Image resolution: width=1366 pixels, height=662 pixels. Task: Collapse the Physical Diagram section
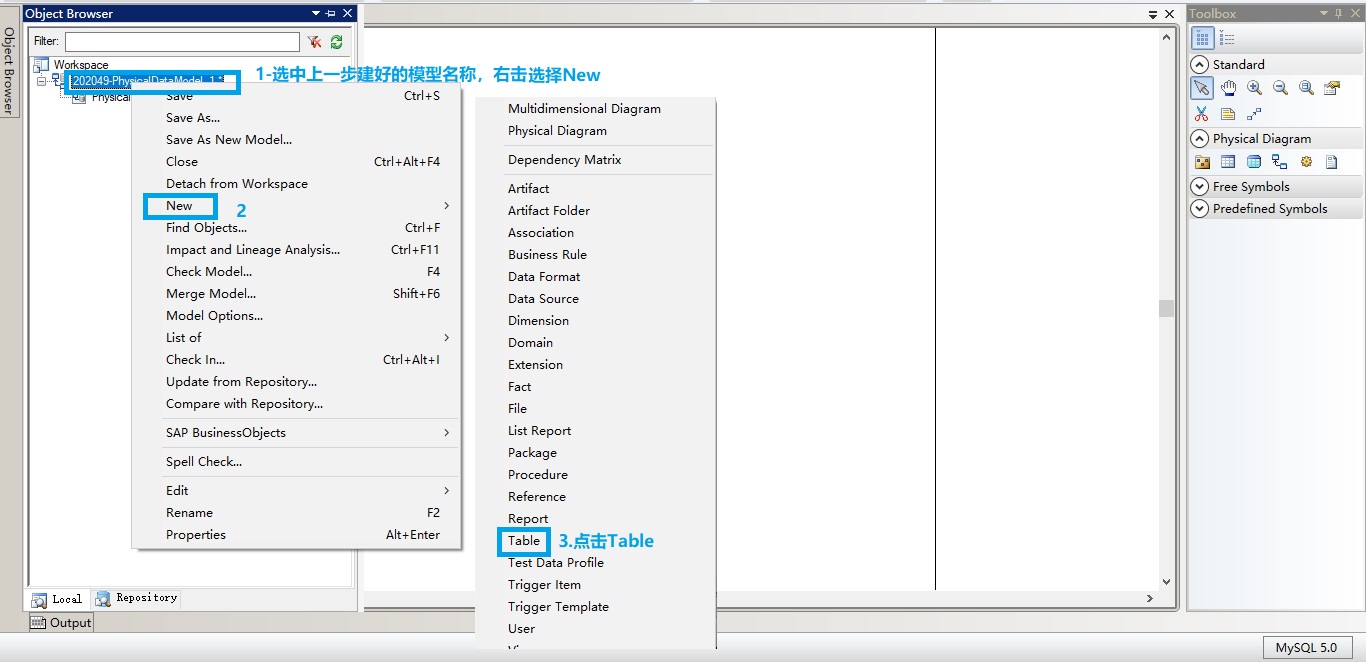point(1200,138)
